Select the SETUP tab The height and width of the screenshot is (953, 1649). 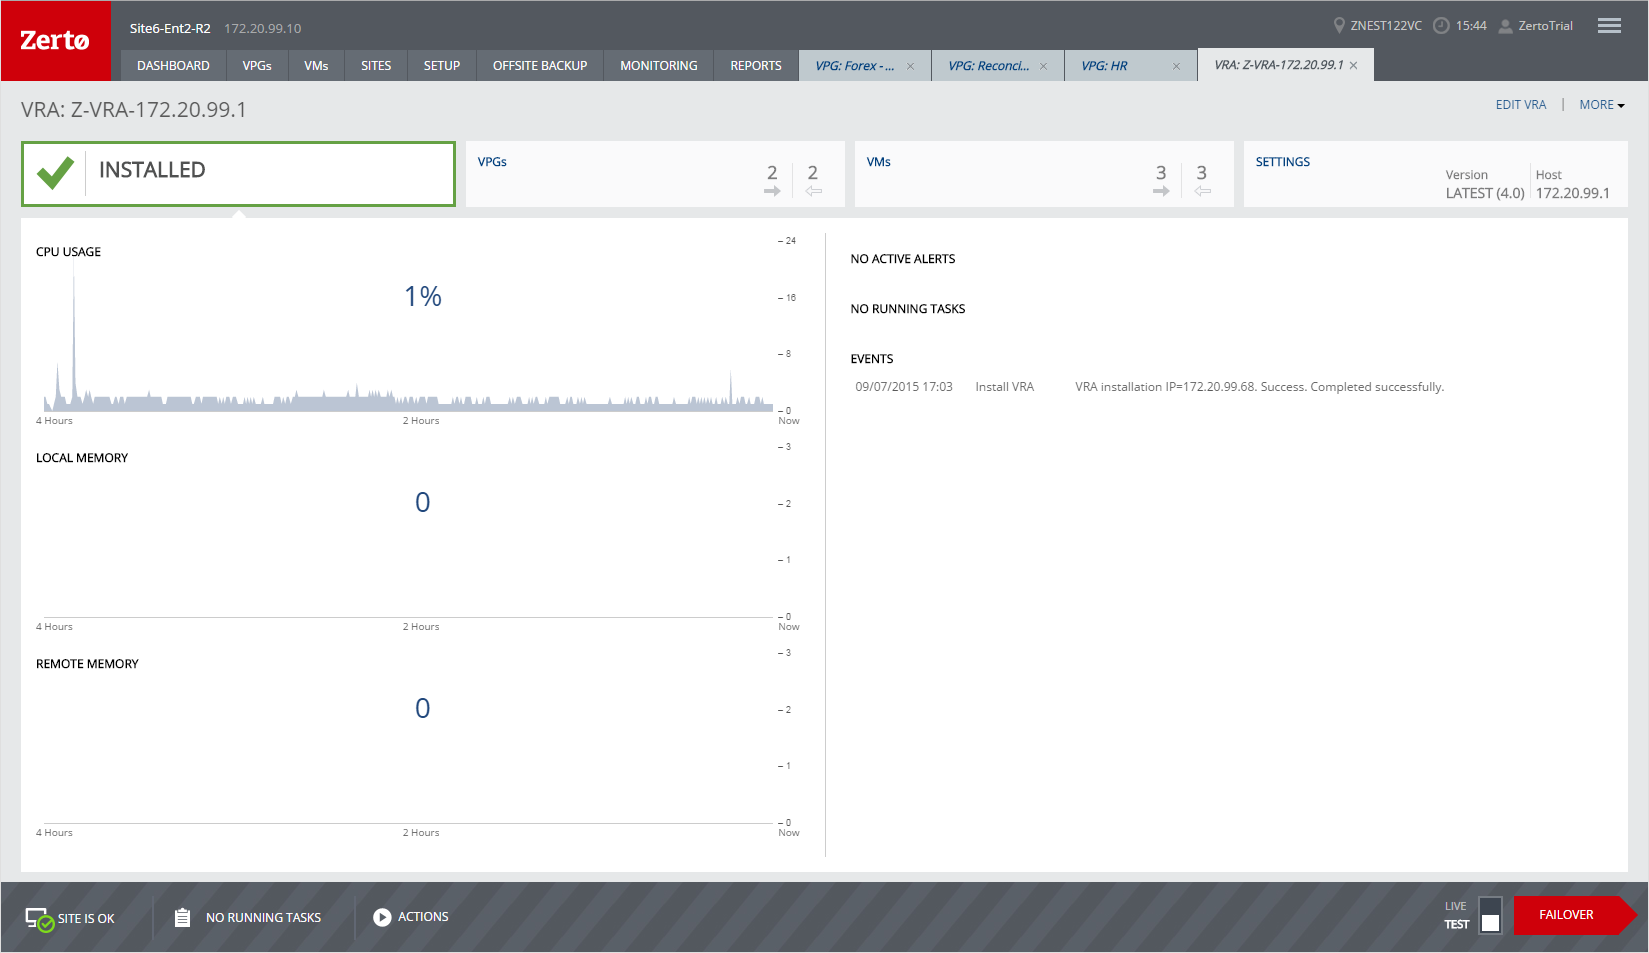tap(442, 66)
